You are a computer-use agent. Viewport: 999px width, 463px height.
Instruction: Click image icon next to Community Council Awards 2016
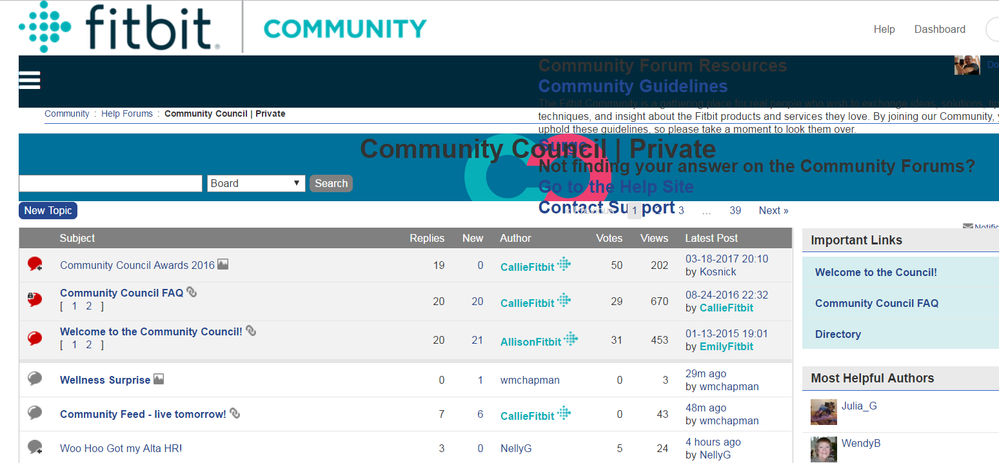pyautogui.click(x=222, y=264)
